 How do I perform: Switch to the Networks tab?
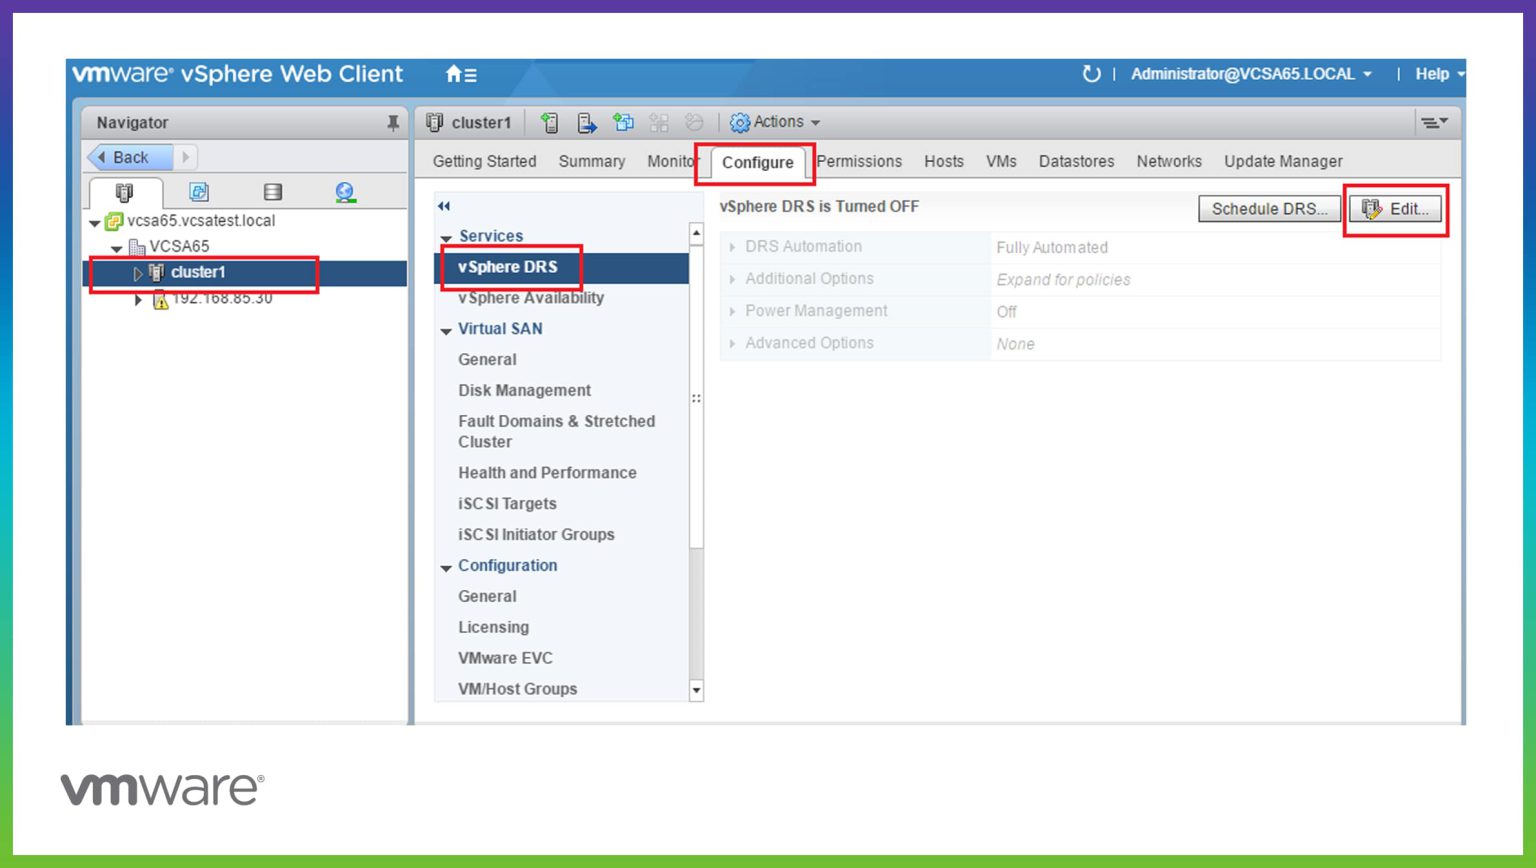tap(1169, 161)
